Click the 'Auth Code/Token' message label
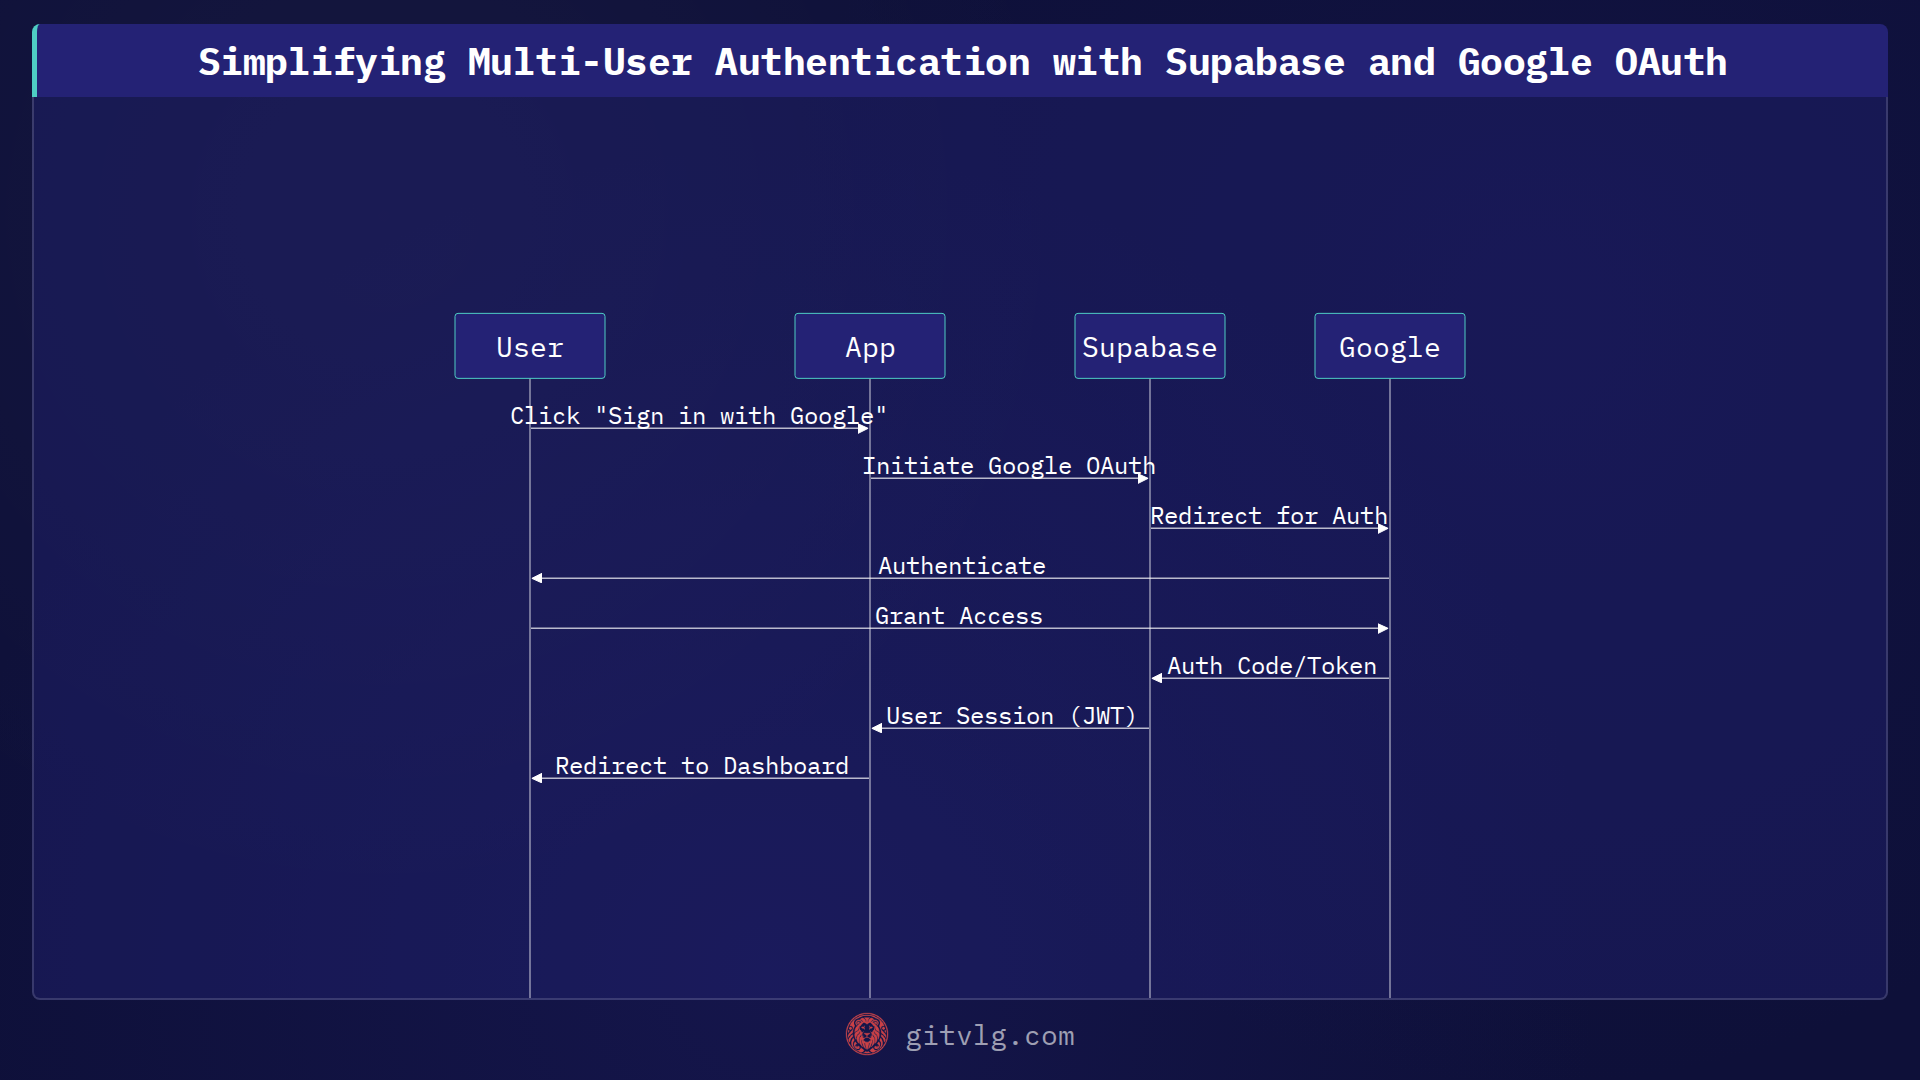Screen dimensions: 1920x1080 click(x=1272, y=666)
